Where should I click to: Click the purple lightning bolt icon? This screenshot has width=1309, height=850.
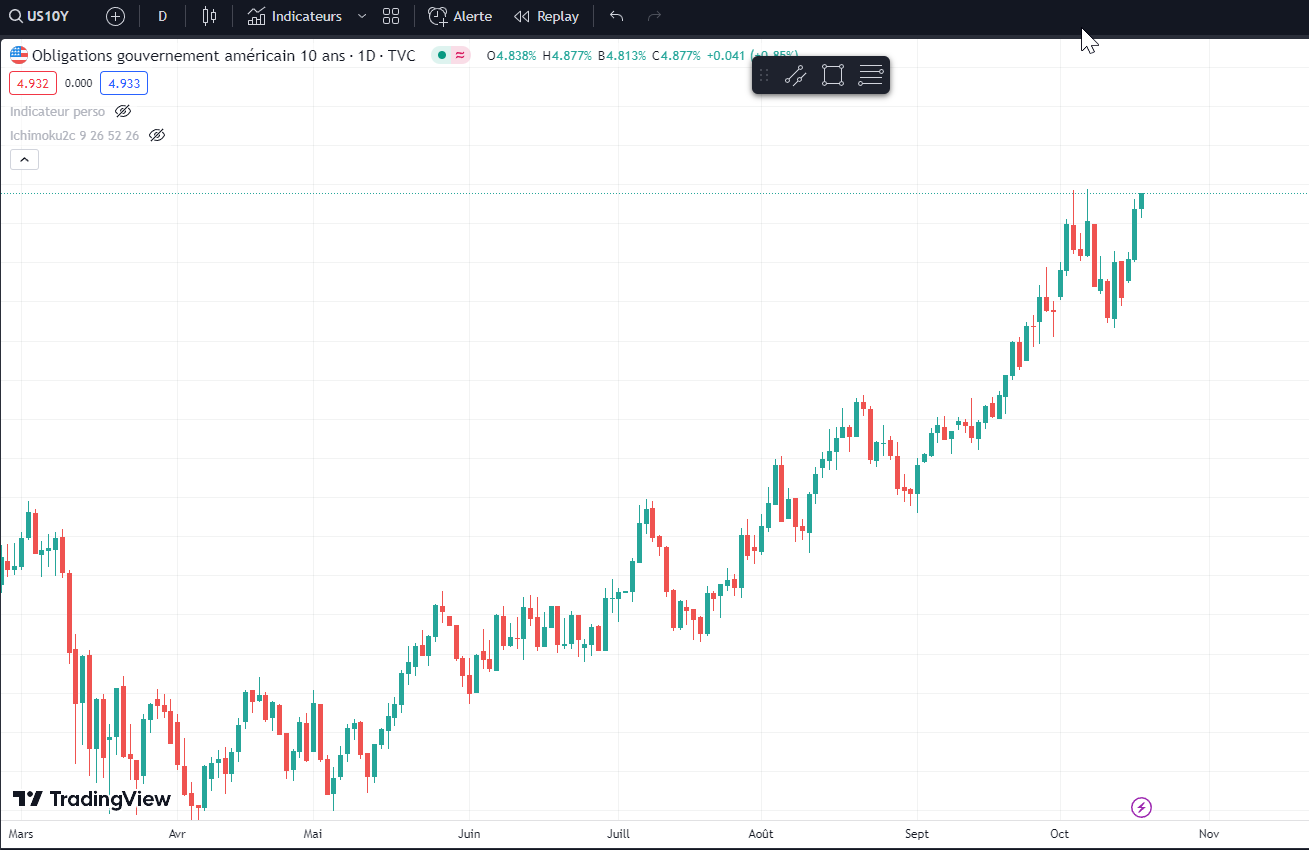click(1142, 807)
